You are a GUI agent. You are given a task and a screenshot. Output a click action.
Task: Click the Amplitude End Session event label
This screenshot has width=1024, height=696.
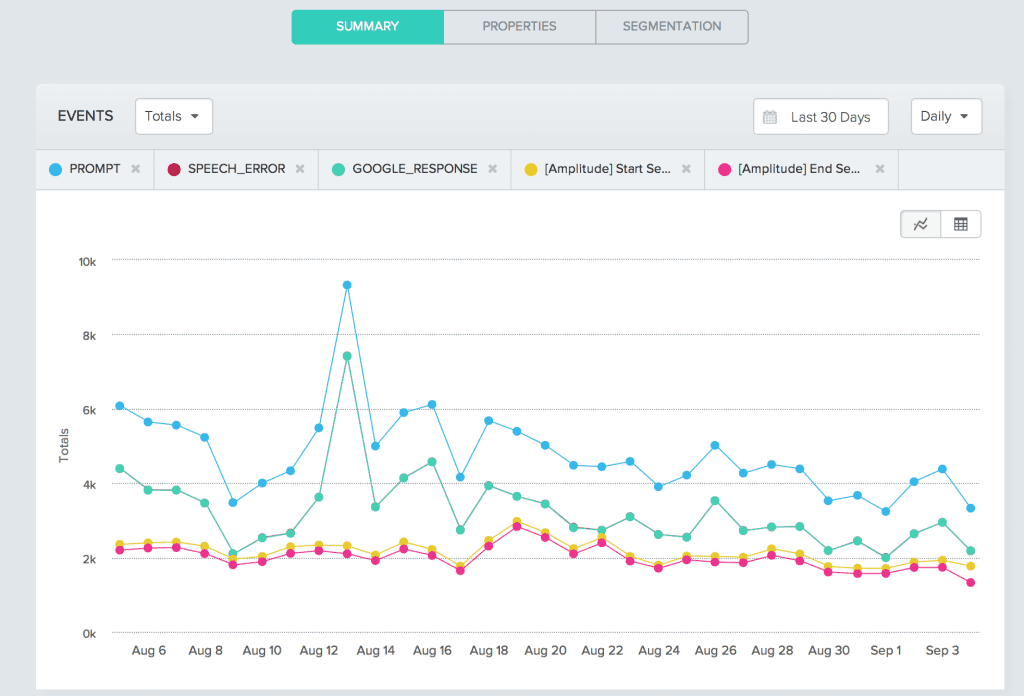(x=799, y=169)
